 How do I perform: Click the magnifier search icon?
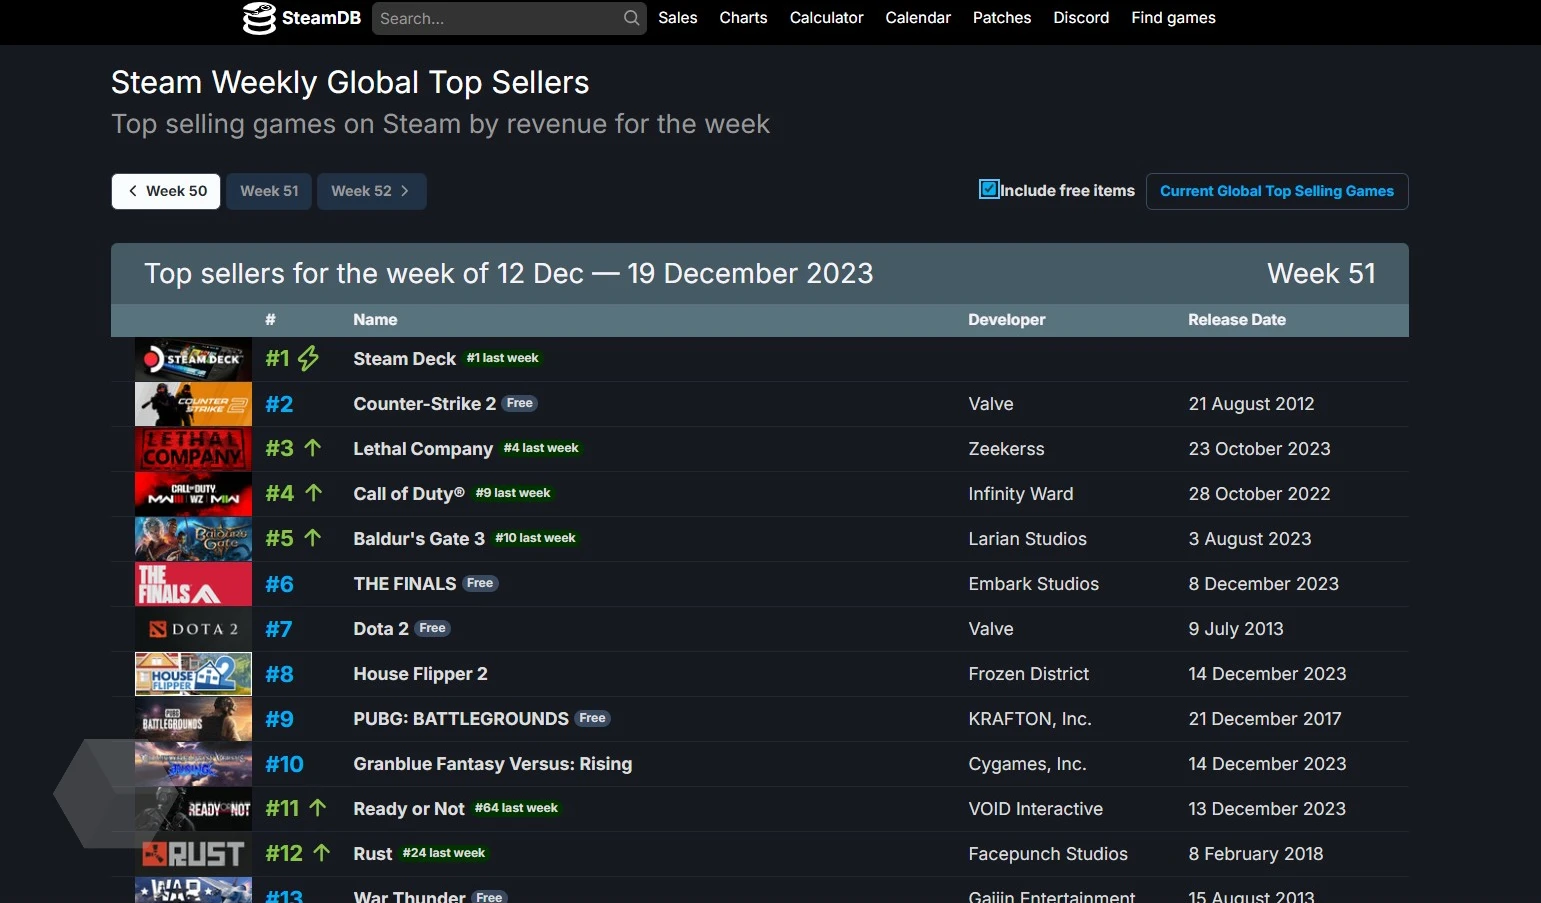[631, 18]
